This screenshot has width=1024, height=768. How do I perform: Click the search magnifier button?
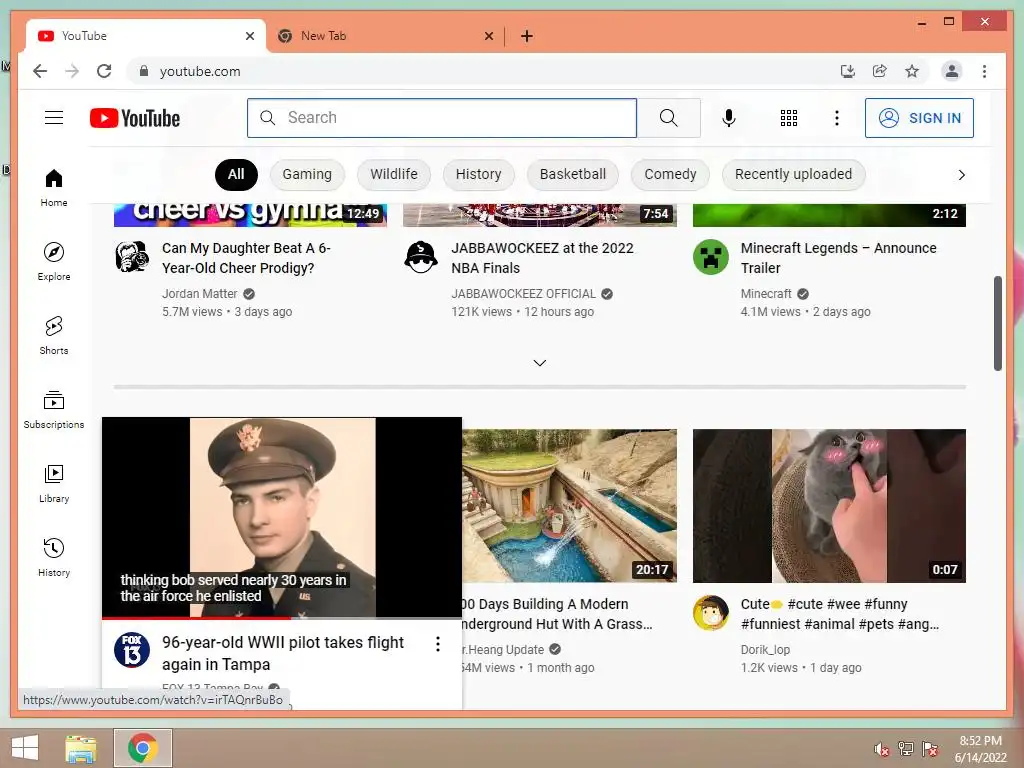[x=668, y=118]
